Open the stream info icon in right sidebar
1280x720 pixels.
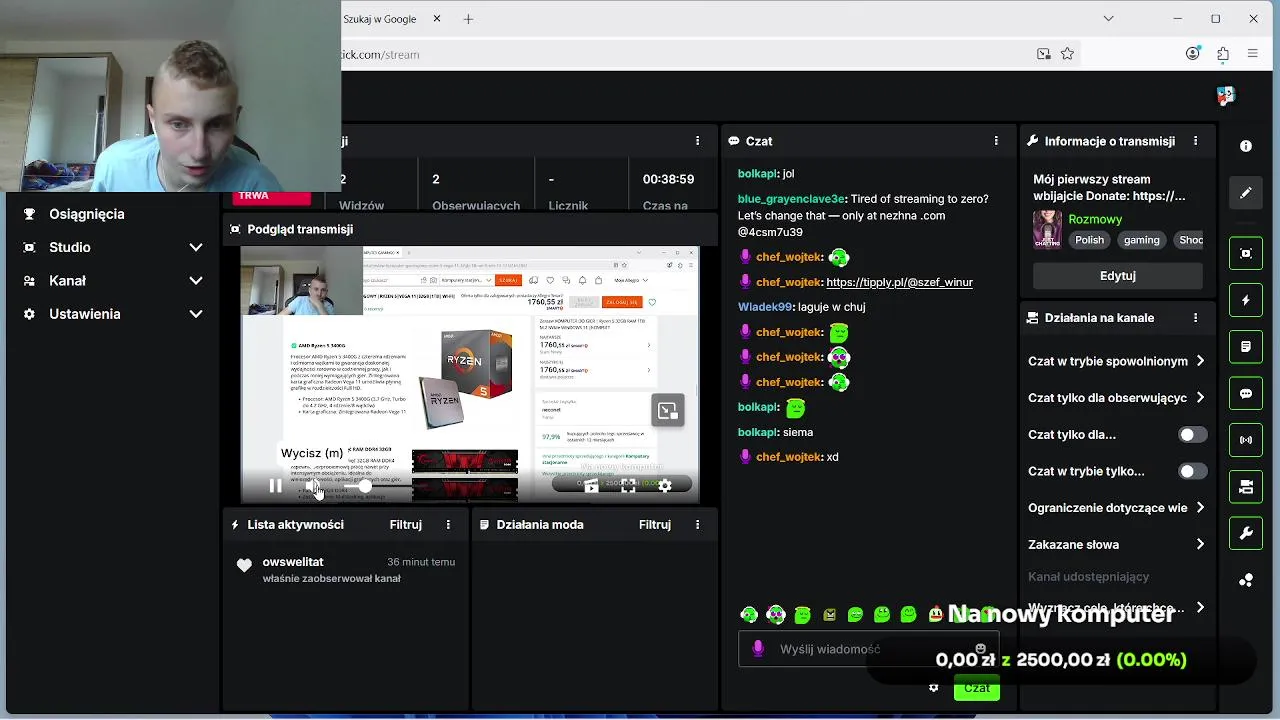[1246, 146]
